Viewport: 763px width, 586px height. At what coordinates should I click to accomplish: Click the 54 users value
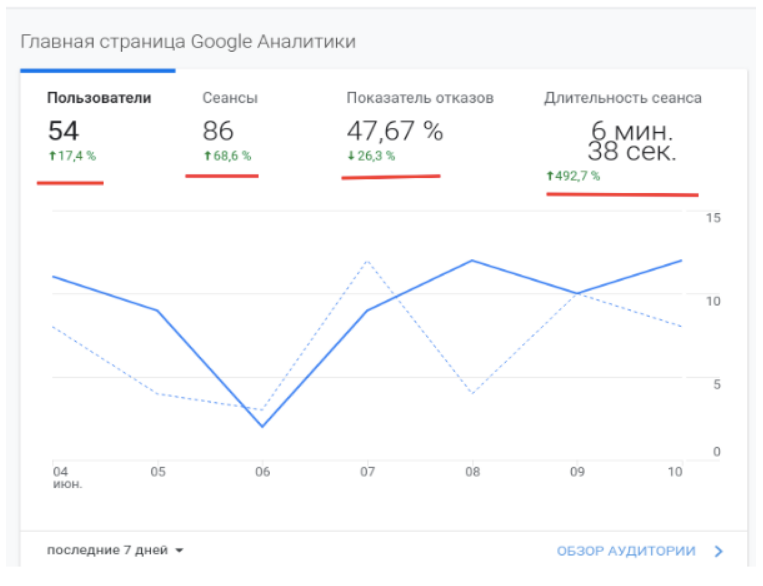point(63,131)
